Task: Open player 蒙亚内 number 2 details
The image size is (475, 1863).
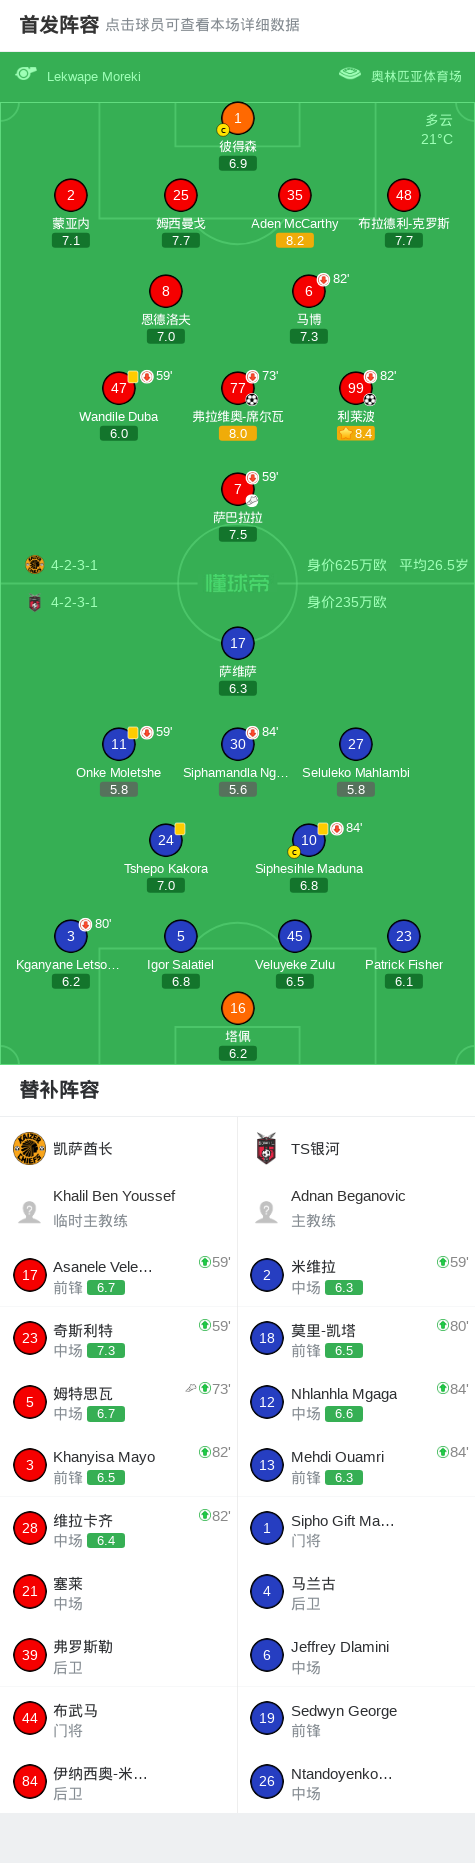Action: [71, 195]
